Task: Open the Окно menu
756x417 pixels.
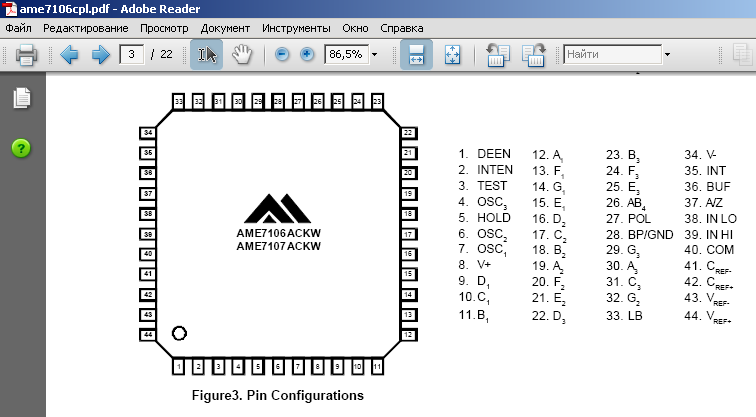Action: click(x=355, y=28)
